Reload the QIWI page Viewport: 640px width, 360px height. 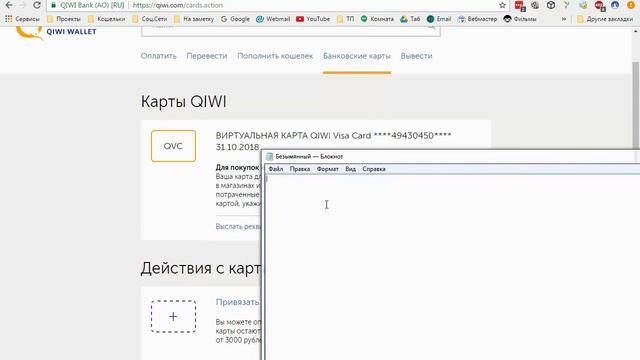click(x=37, y=5)
